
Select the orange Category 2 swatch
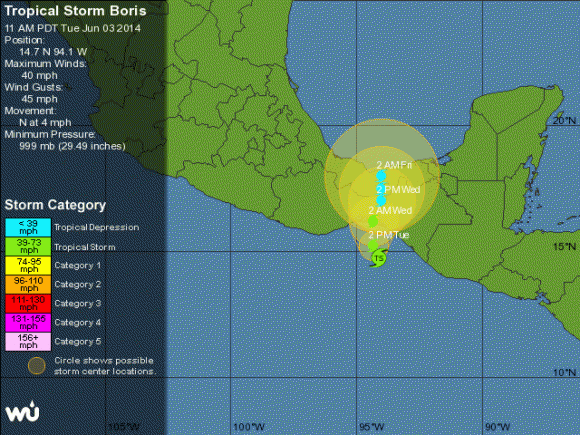[28, 284]
